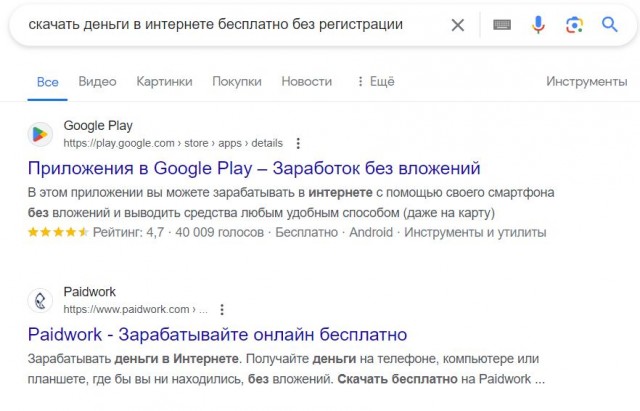Submit search with the magnifying glass icon
640x411 pixels.
pos(609,25)
